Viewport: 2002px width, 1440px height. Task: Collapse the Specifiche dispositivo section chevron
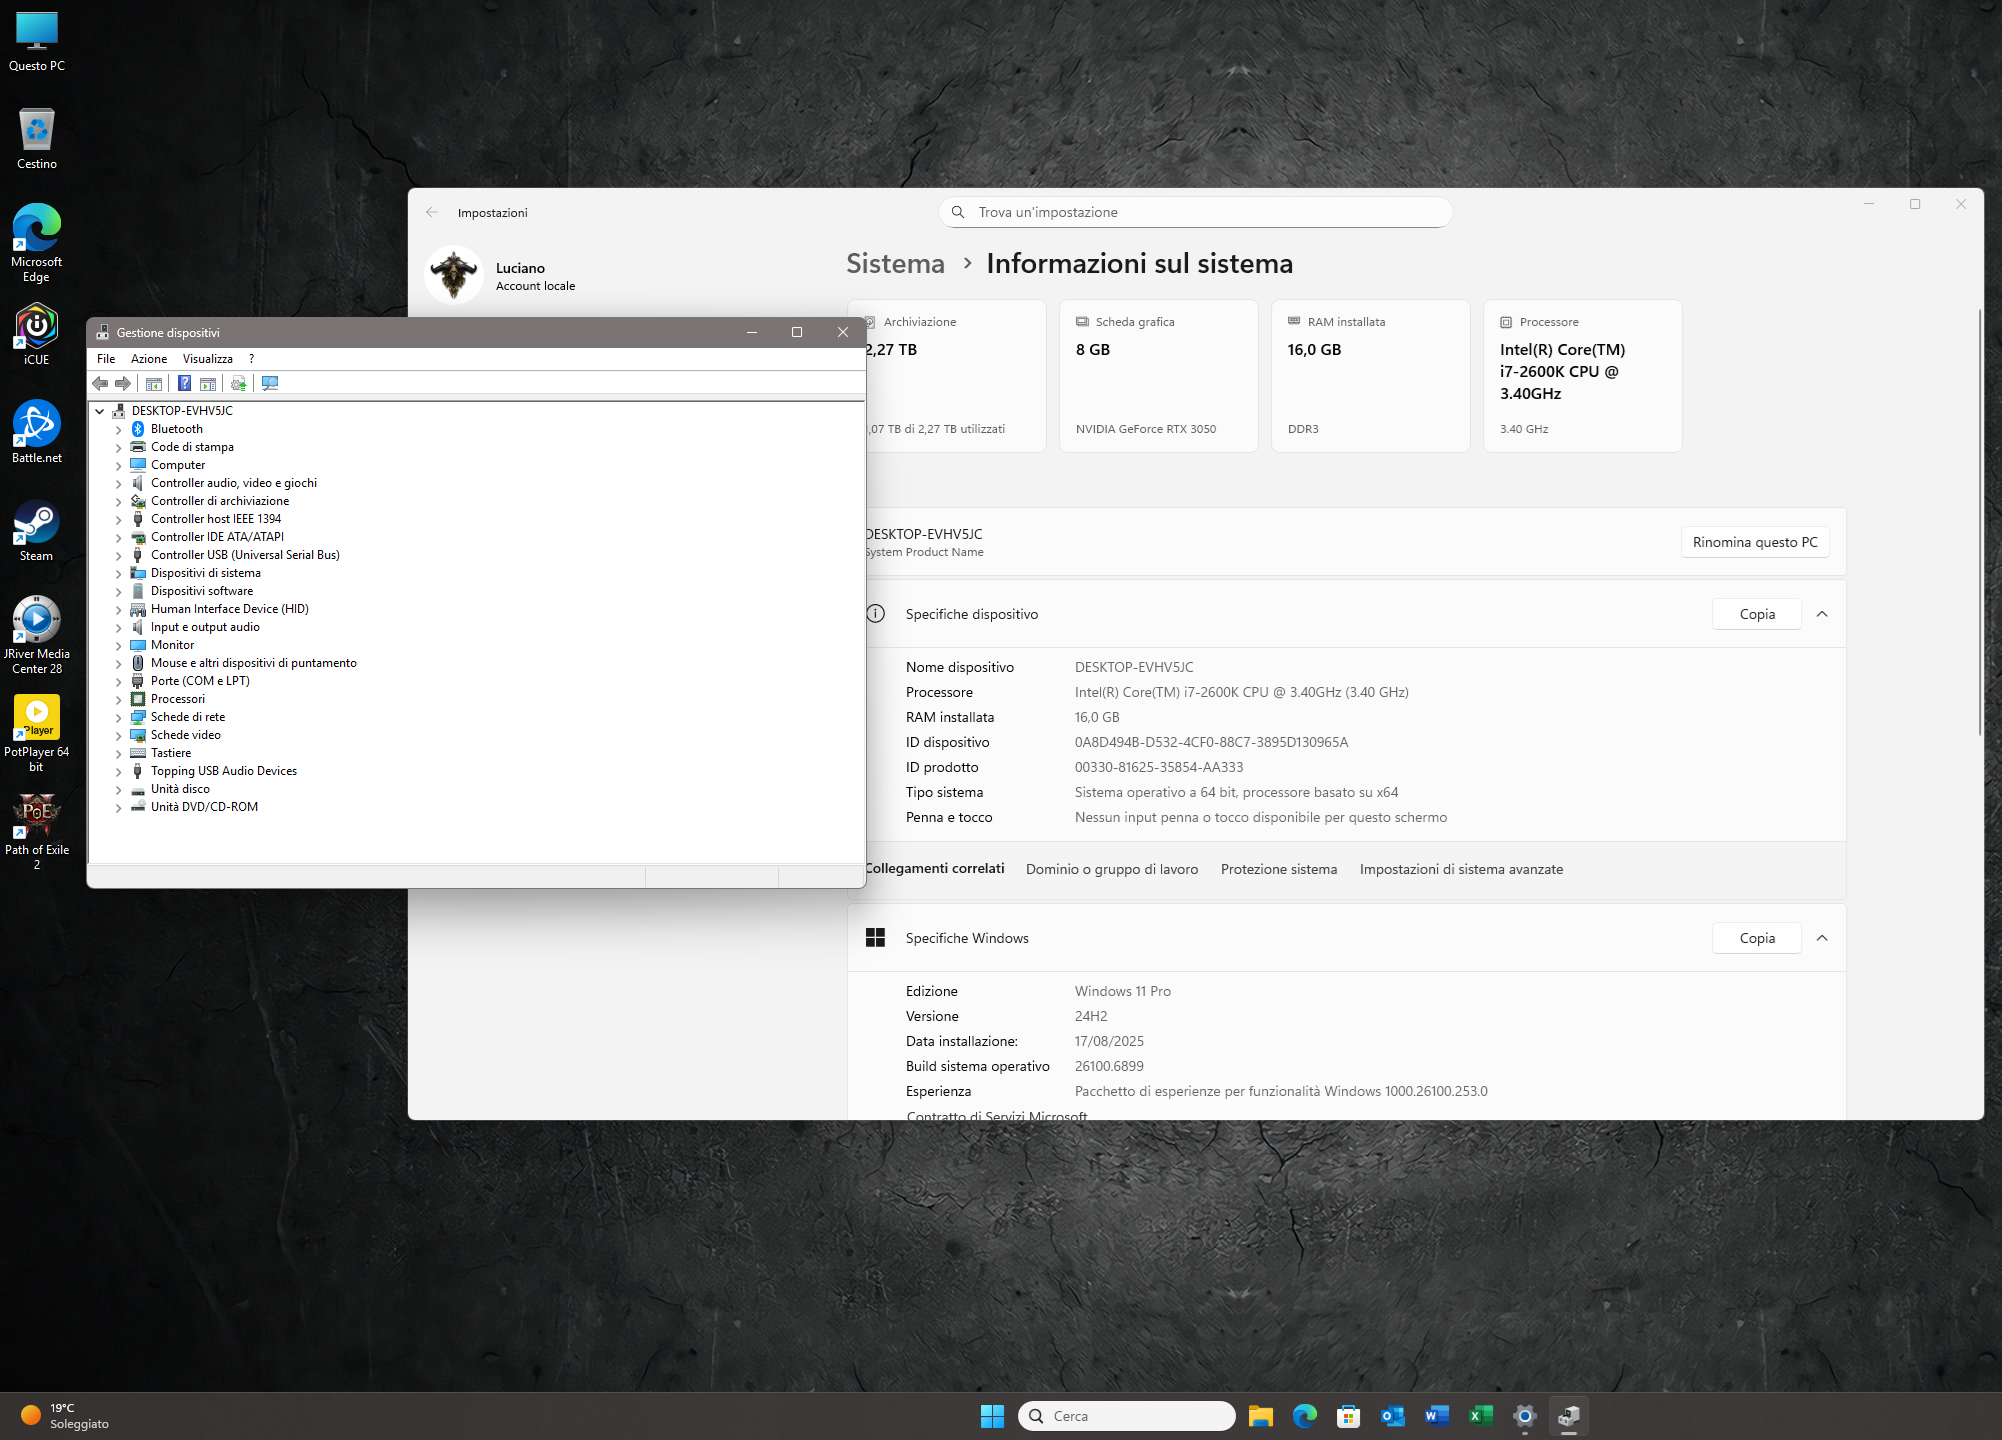click(1821, 614)
